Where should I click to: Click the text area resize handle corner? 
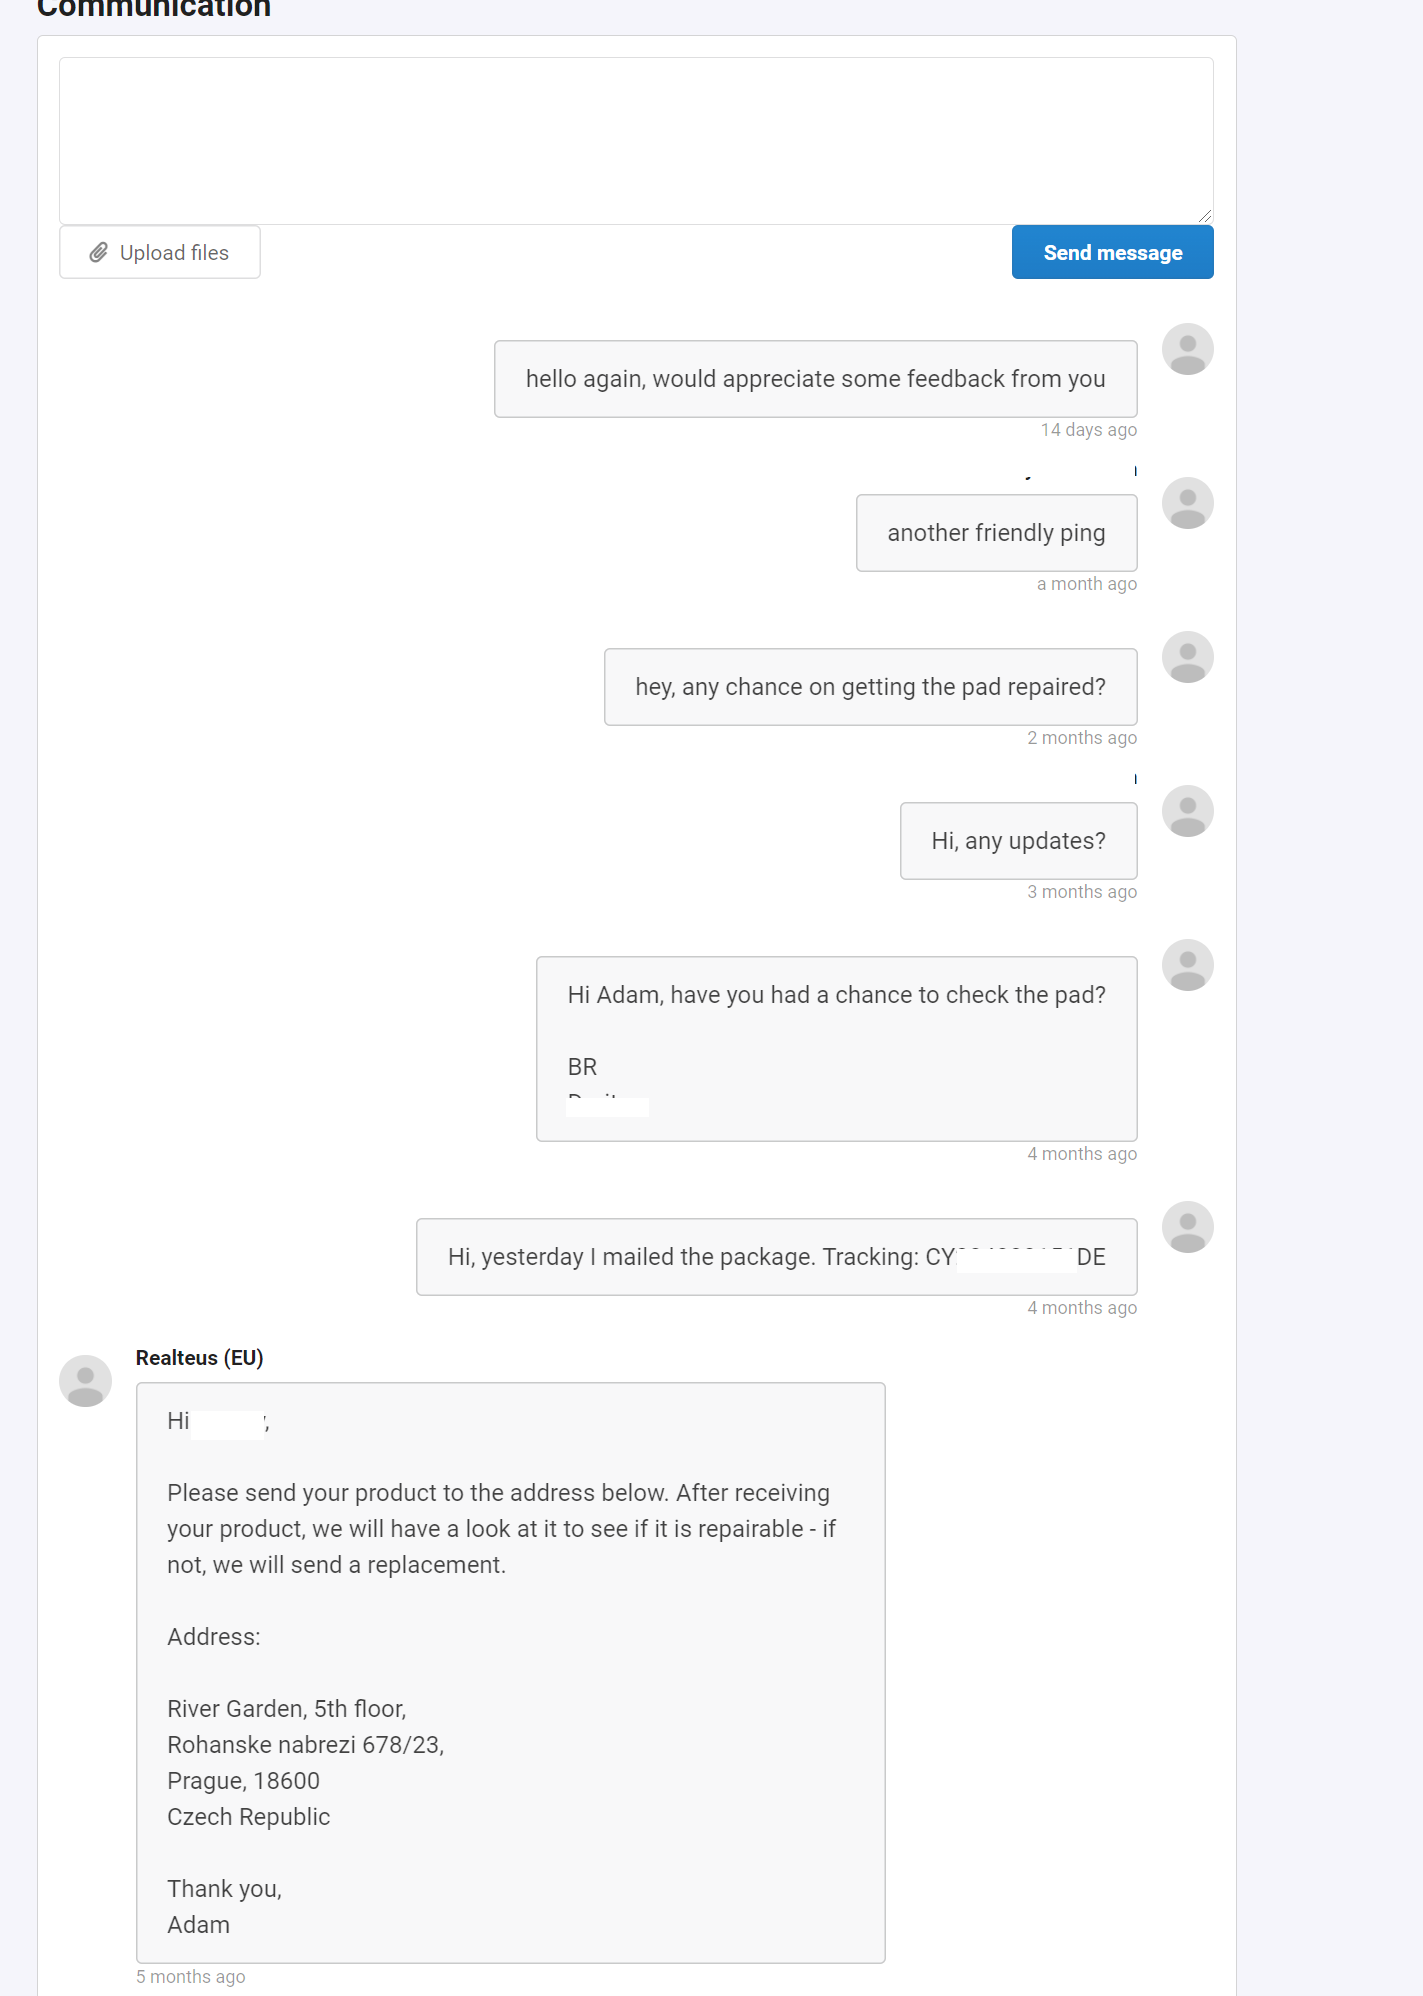pyautogui.click(x=1205, y=215)
